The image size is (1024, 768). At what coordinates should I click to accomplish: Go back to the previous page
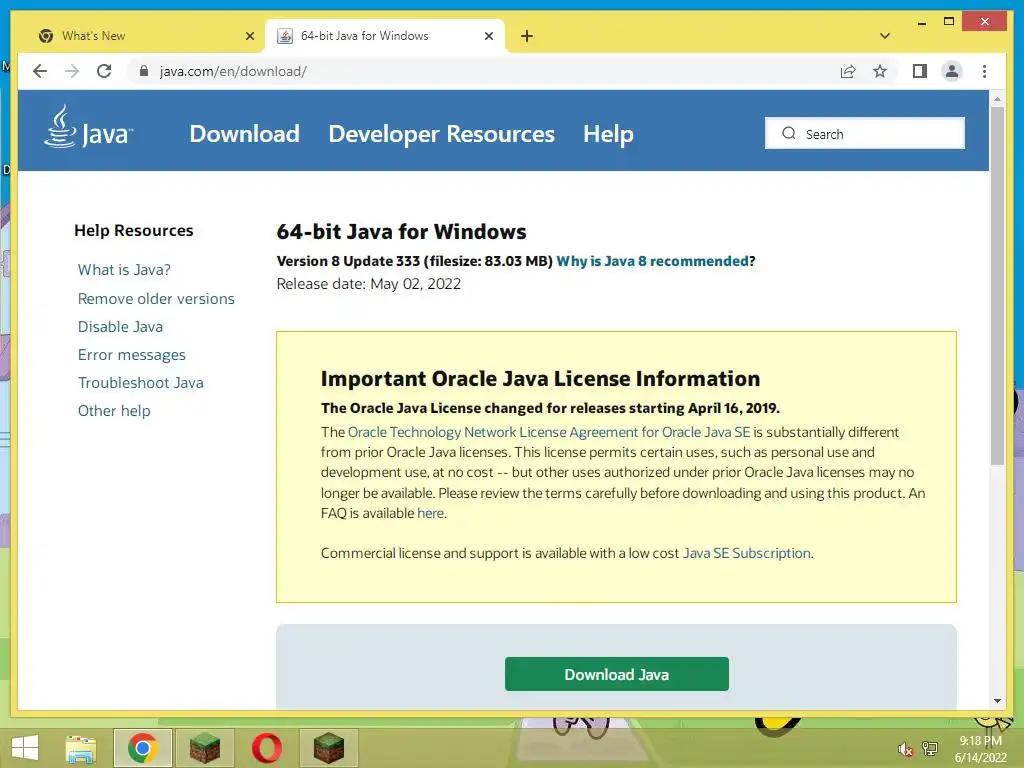pos(40,71)
